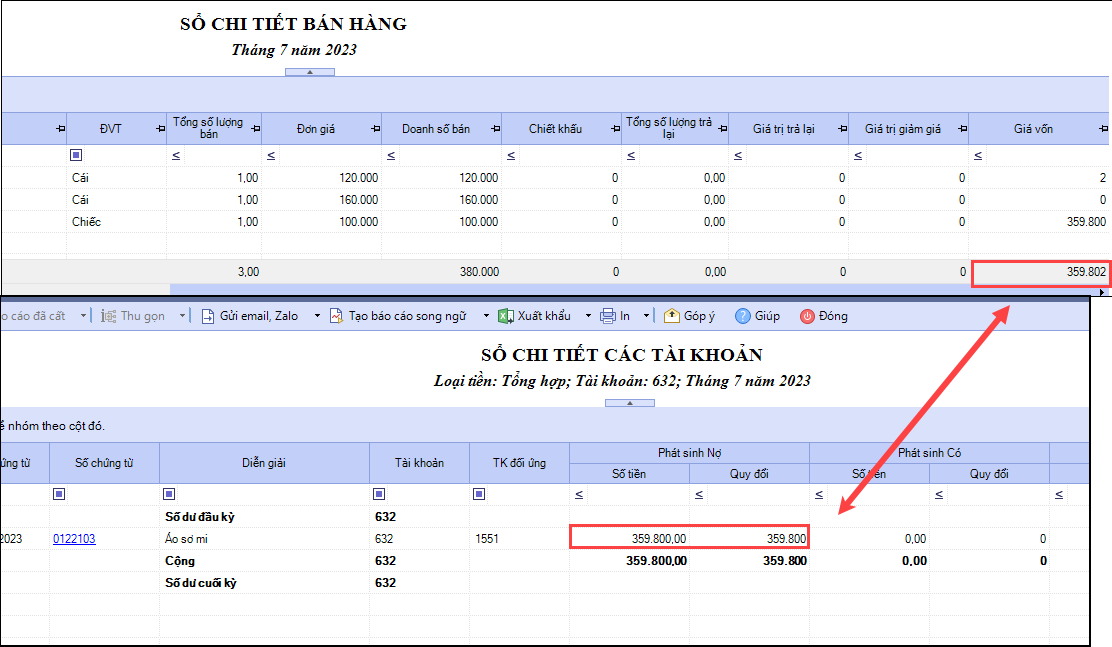
Task: Click the Góp ý button
Action: point(690,316)
